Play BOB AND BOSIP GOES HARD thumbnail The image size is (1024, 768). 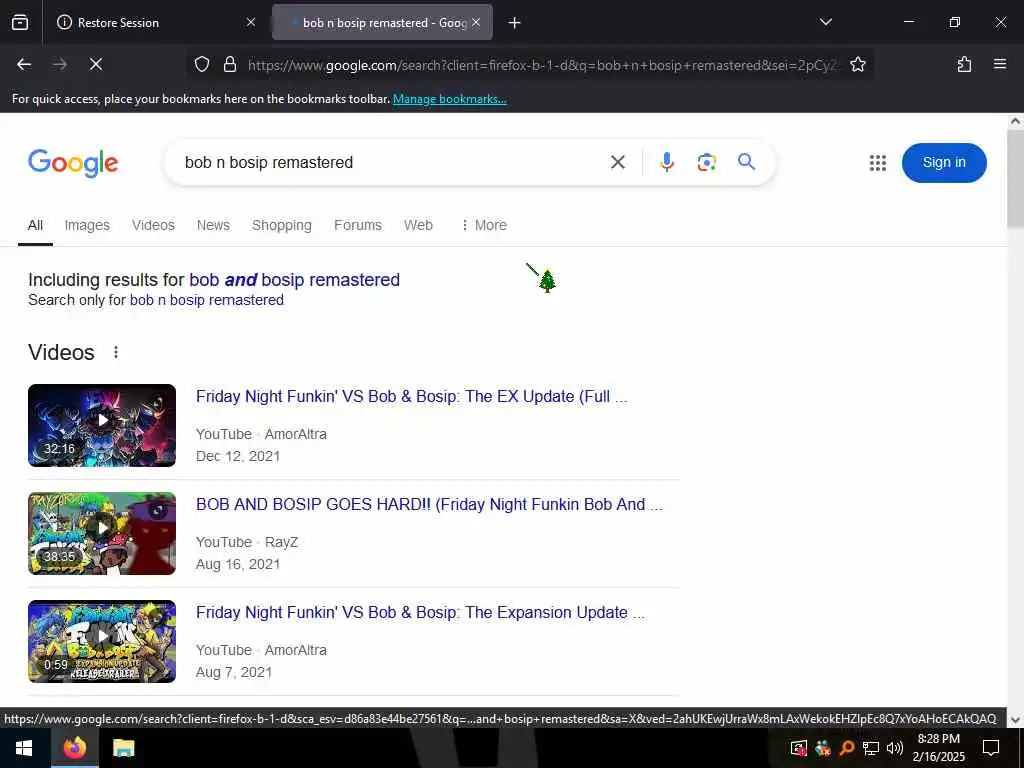click(102, 534)
